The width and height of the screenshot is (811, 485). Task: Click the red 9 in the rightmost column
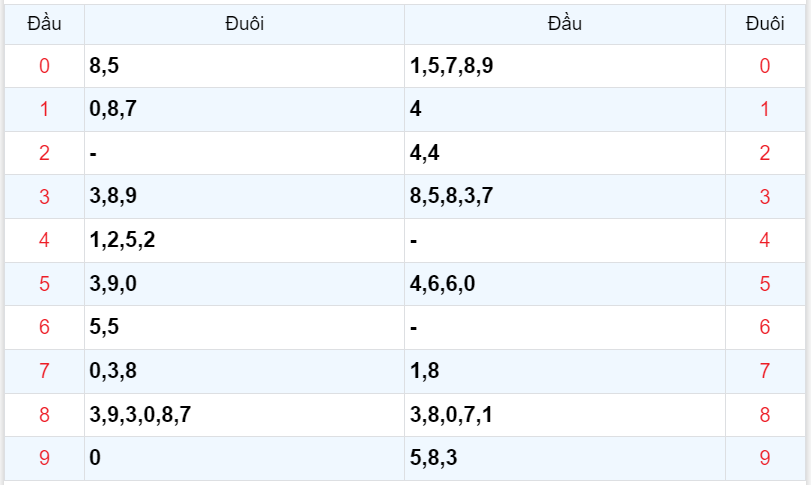click(765, 459)
